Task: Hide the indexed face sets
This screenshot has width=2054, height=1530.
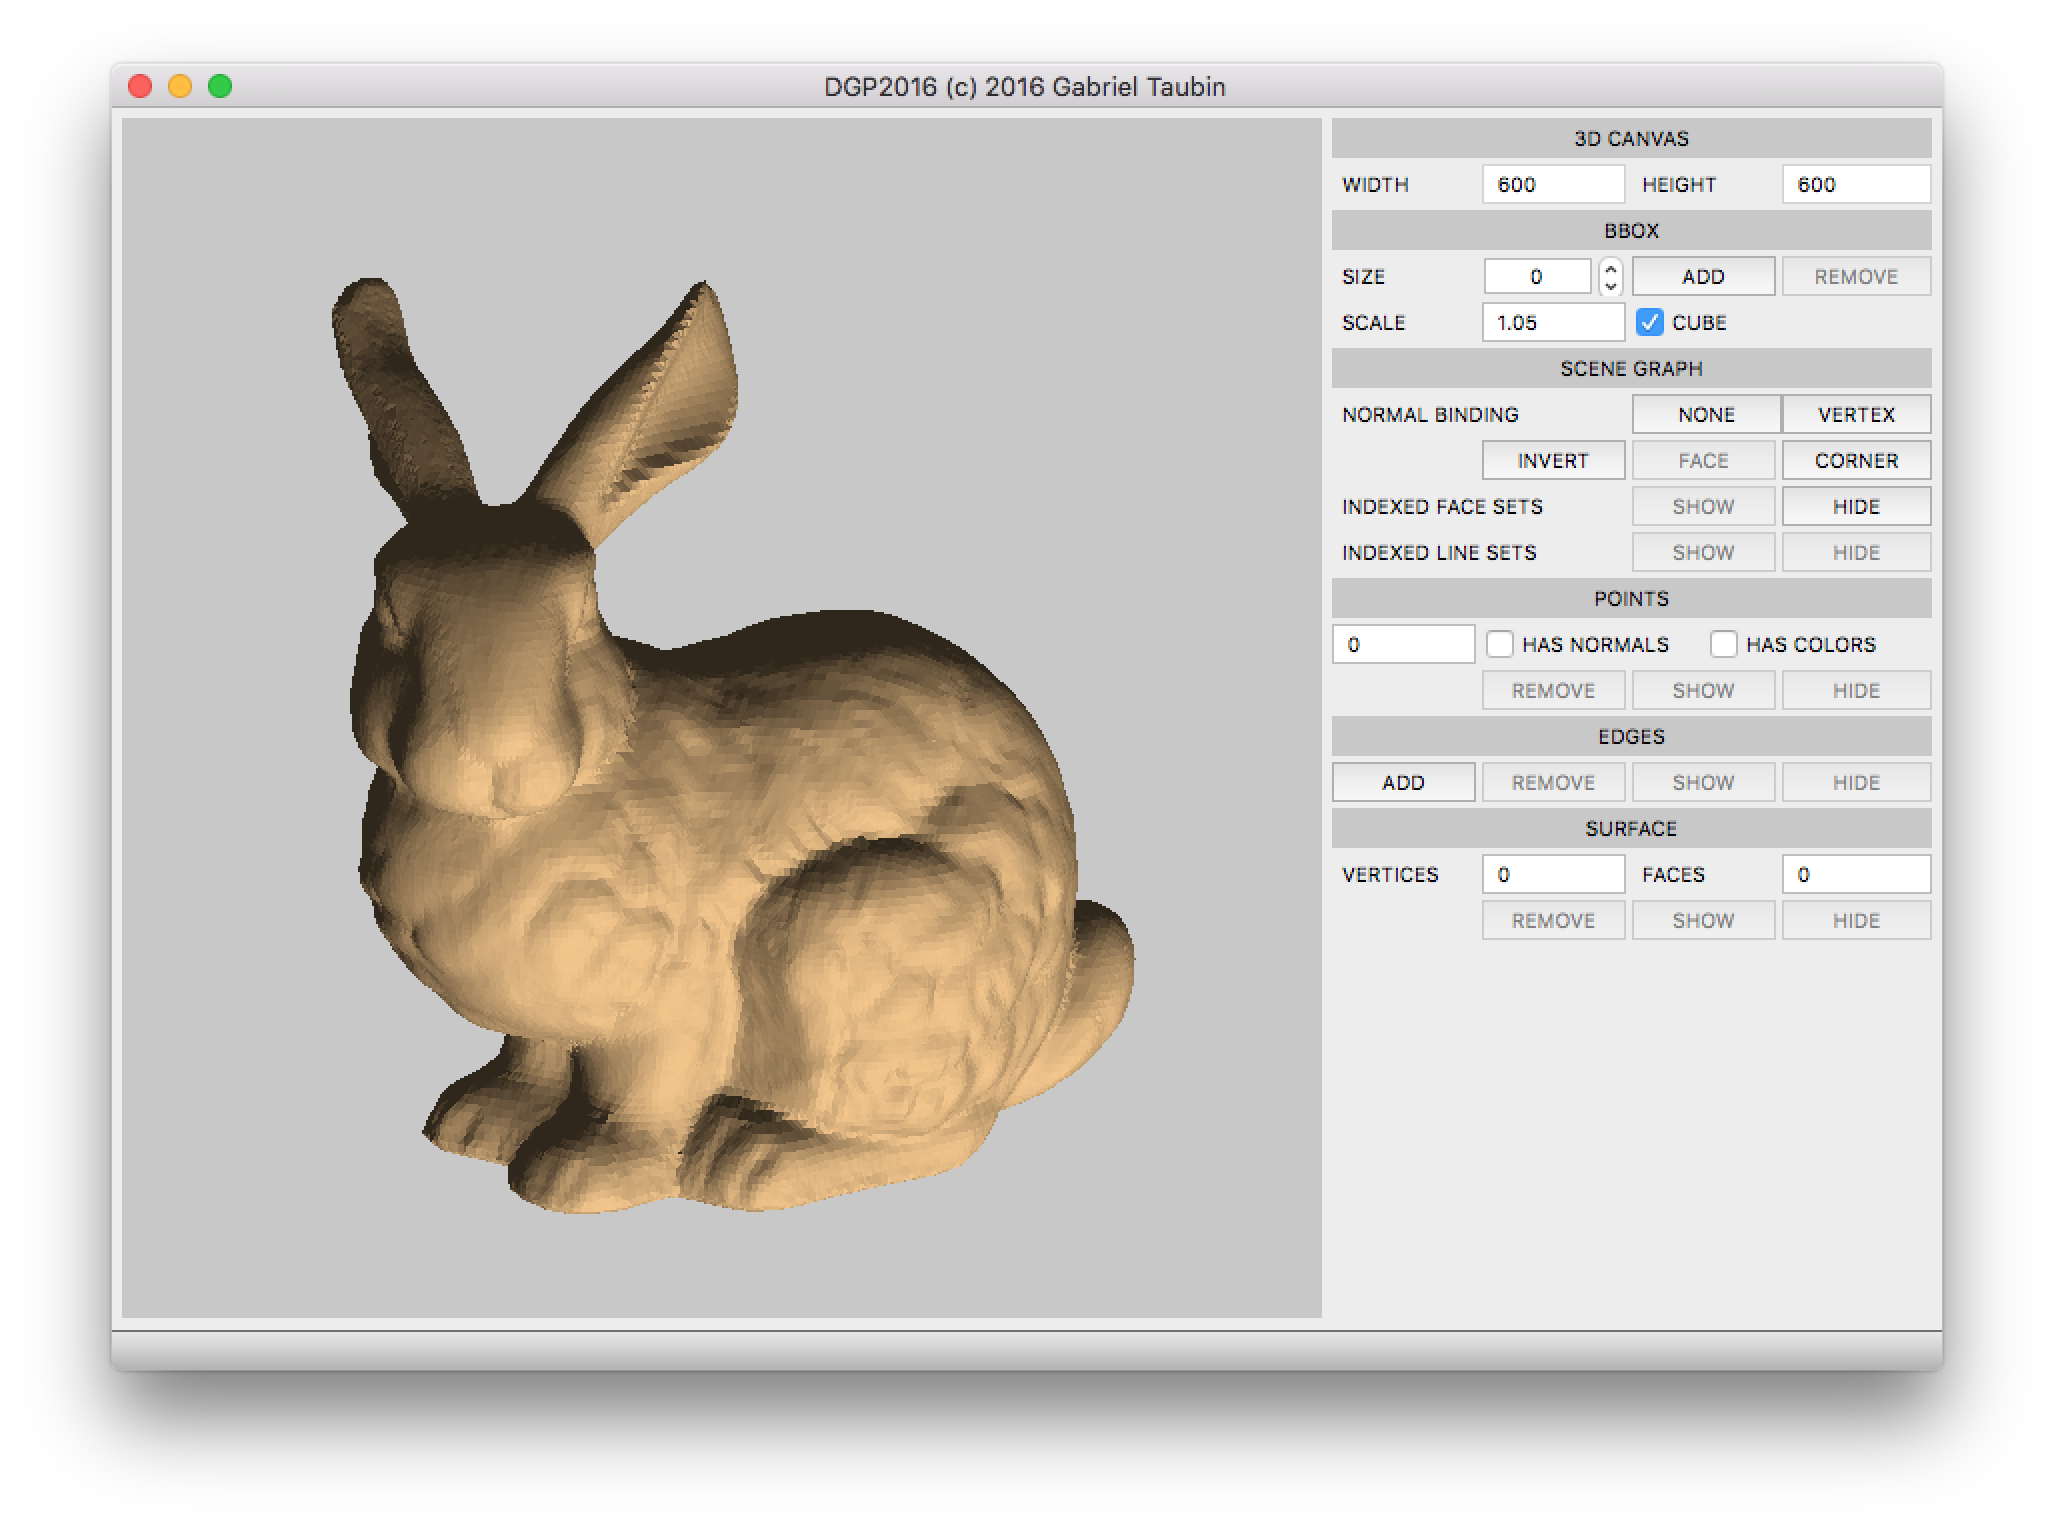Action: [x=1856, y=506]
